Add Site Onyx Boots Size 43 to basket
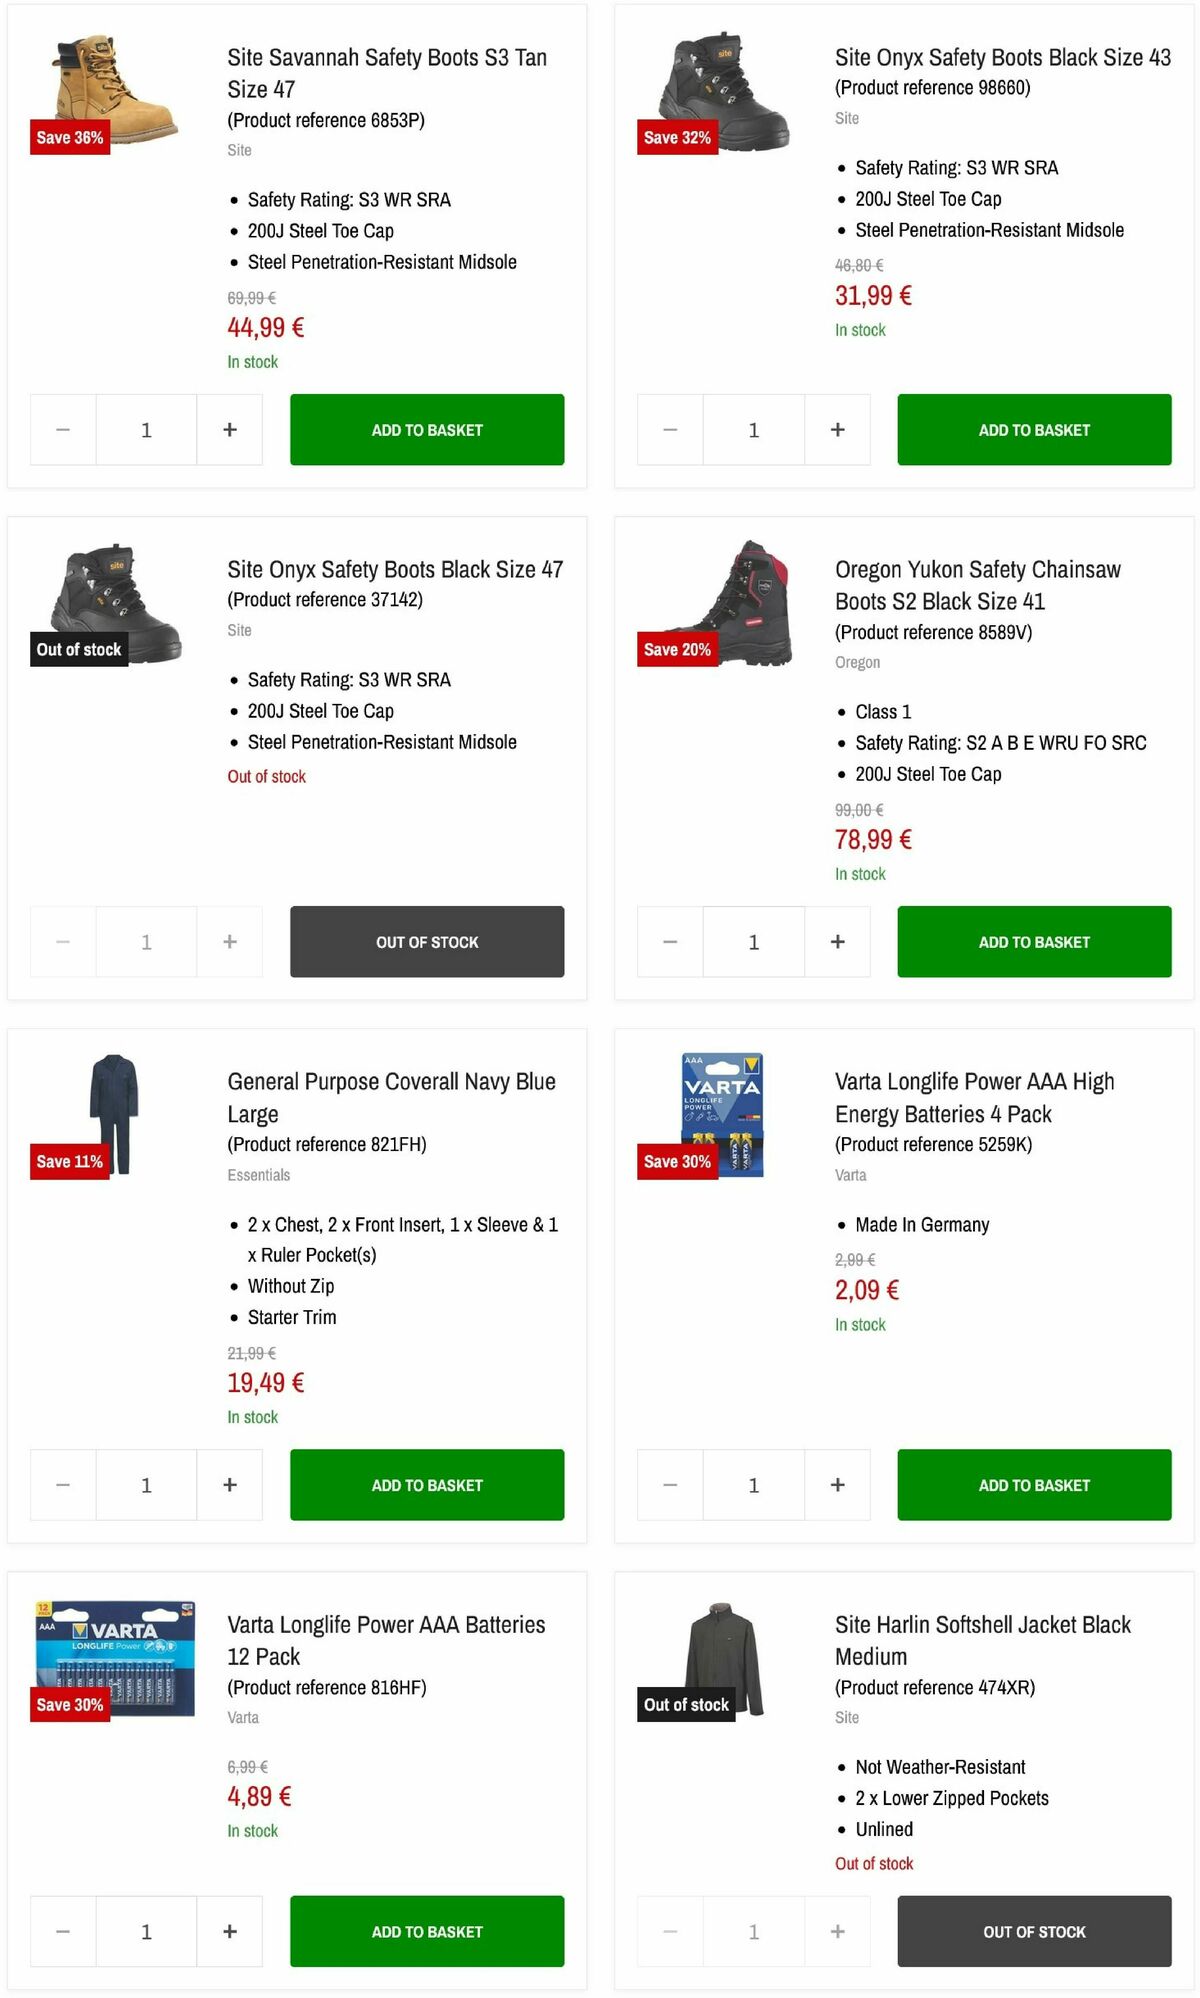The image size is (1200, 1998). tap(1033, 429)
